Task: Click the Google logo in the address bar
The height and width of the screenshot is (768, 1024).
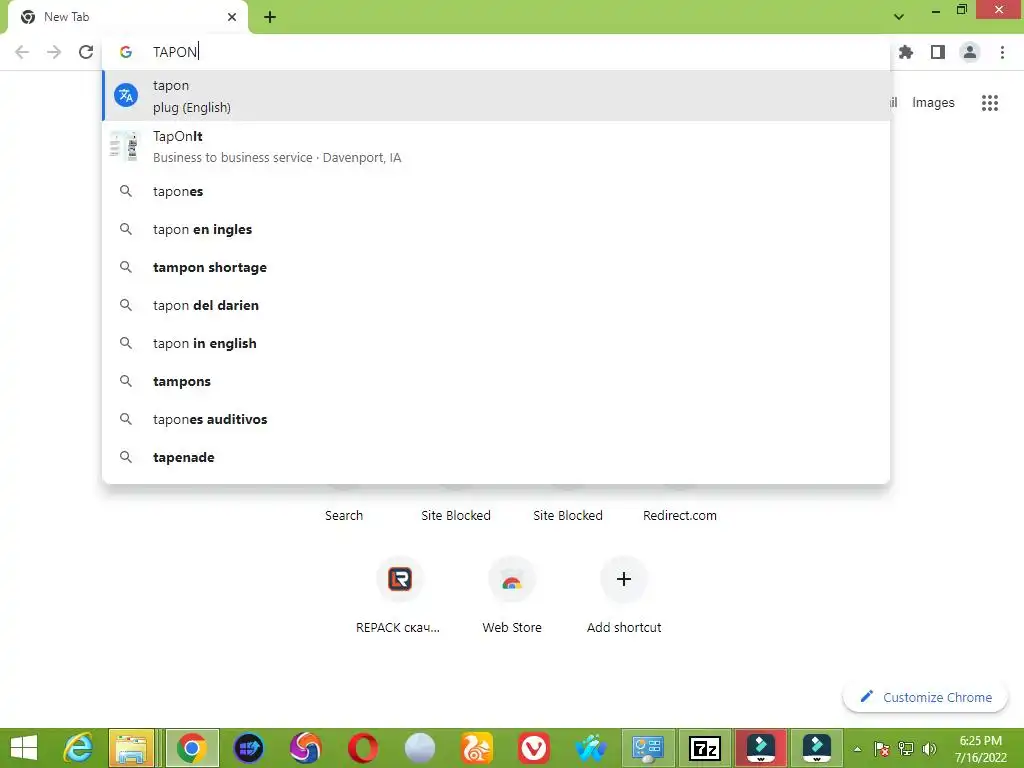Action: tap(126, 52)
